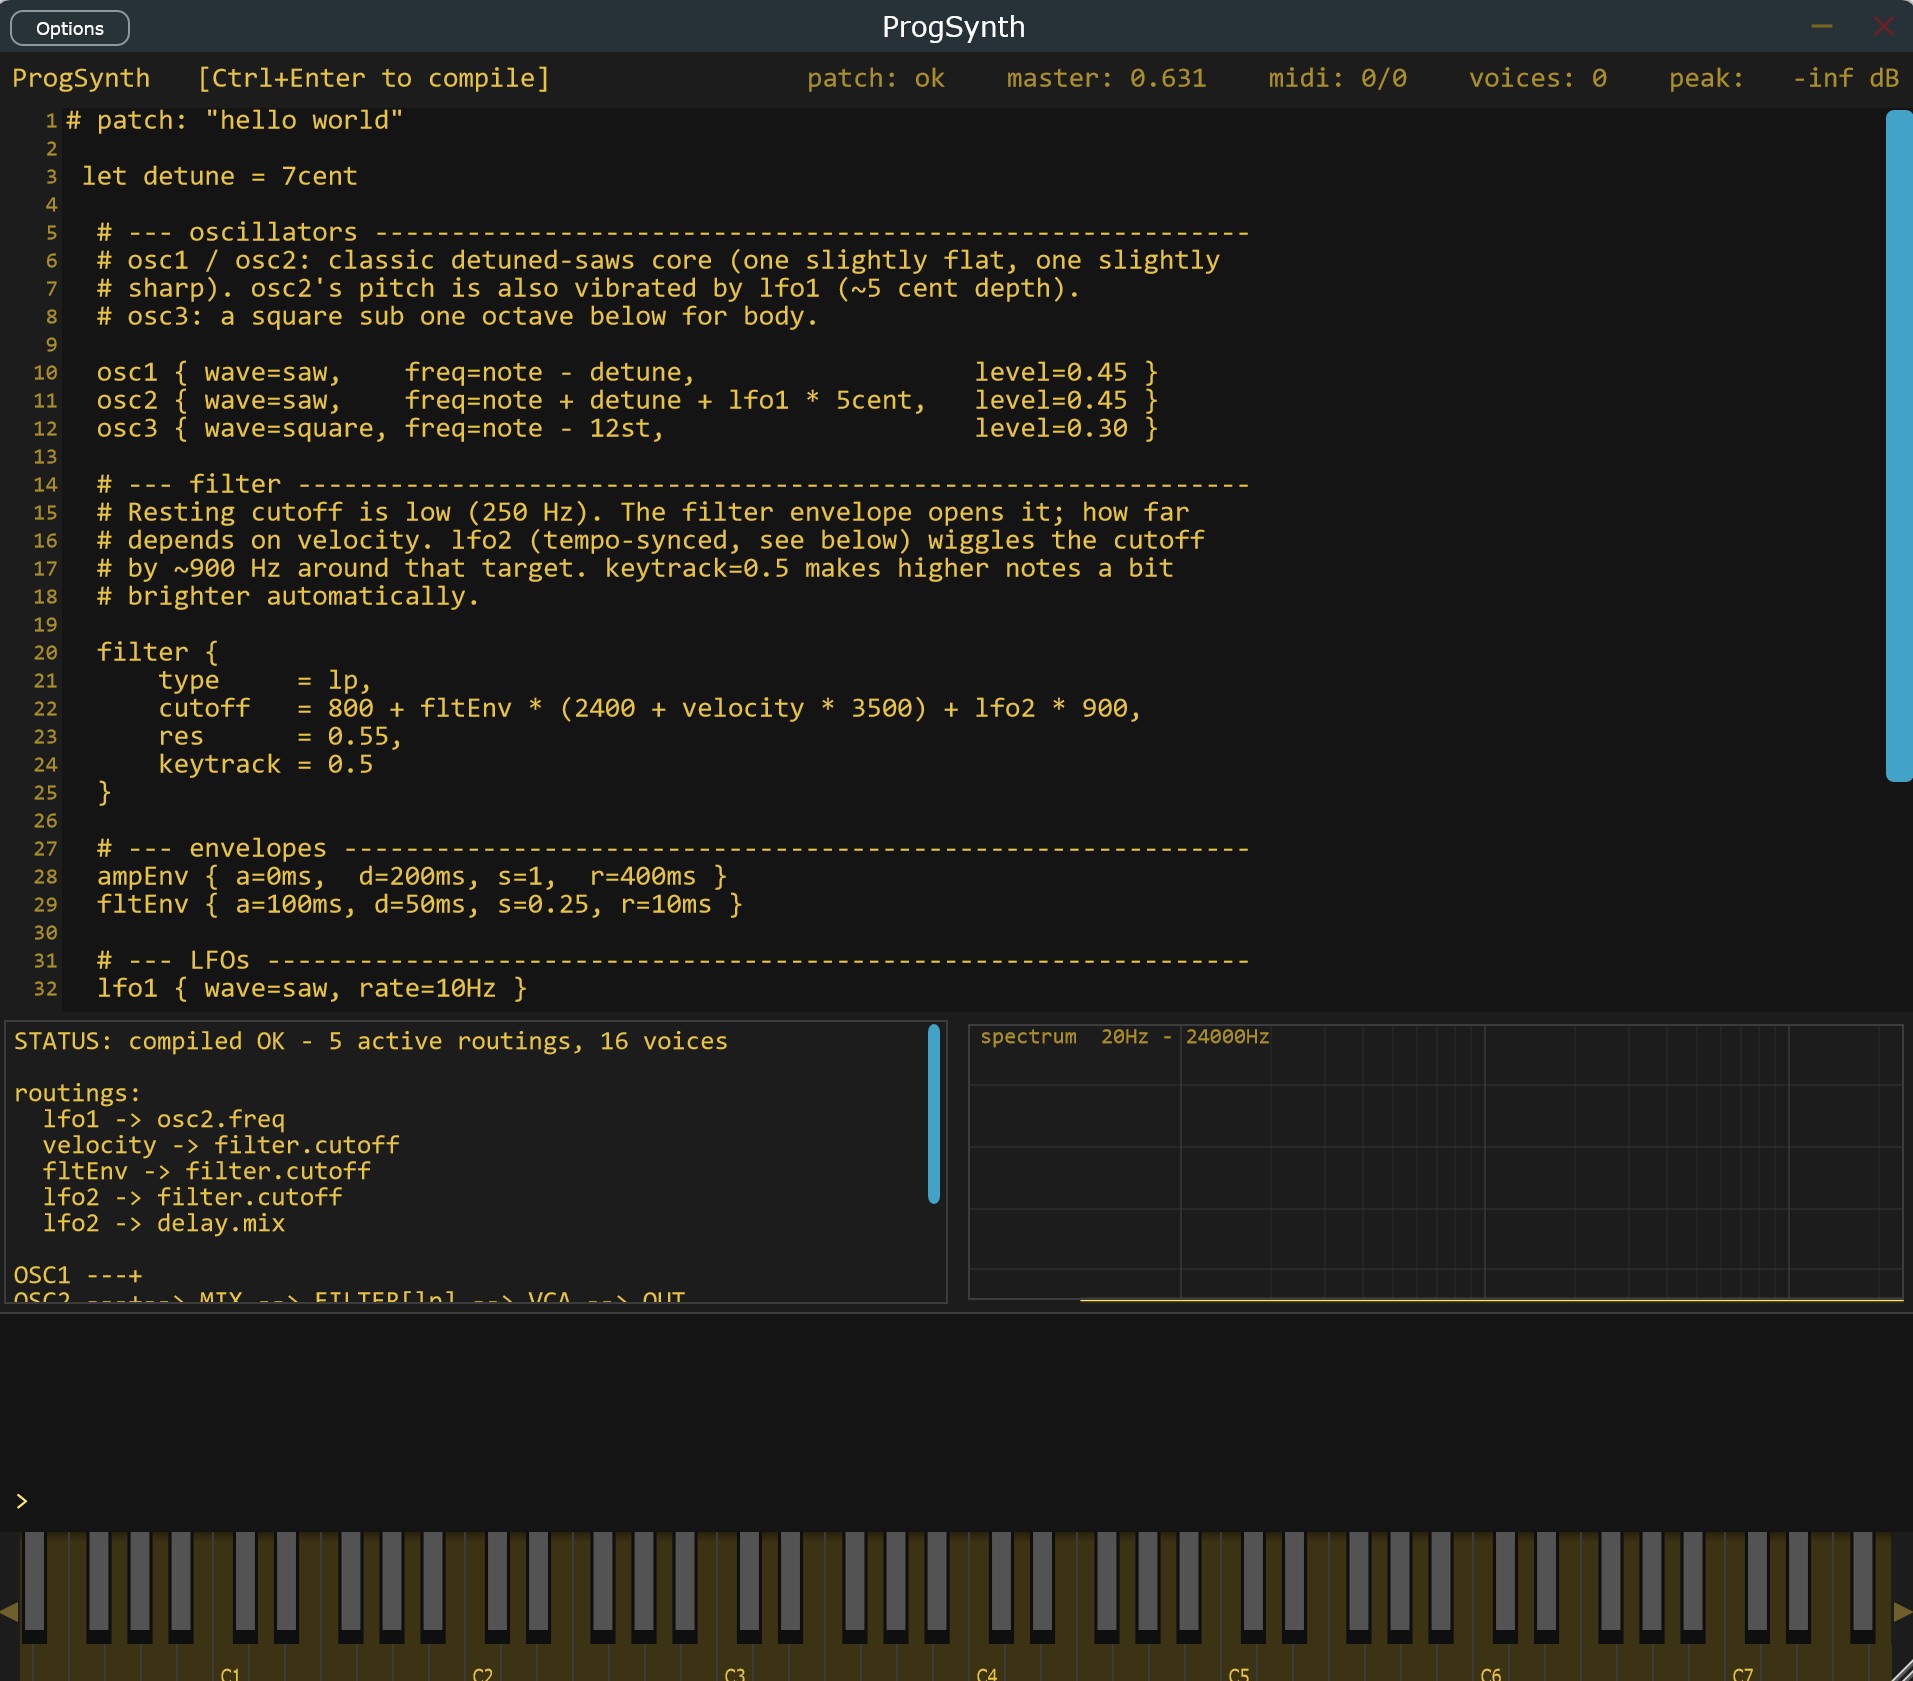The image size is (1913, 1681).
Task: Click the 'patch: ok' status text
Action: pyautogui.click(x=876, y=78)
